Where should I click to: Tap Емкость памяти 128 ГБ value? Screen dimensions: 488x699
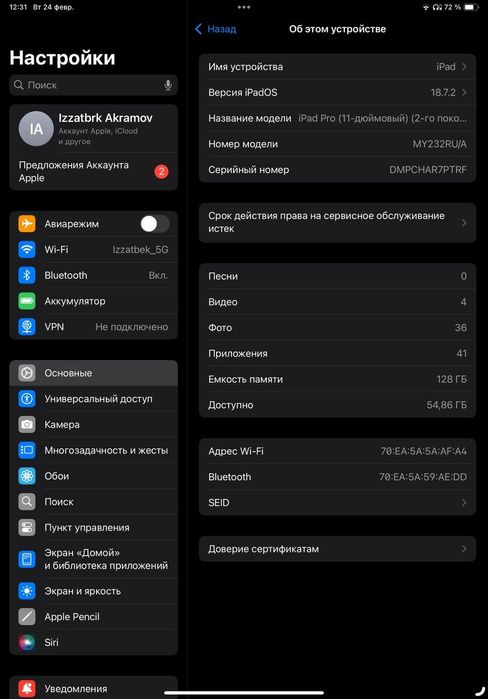point(451,379)
